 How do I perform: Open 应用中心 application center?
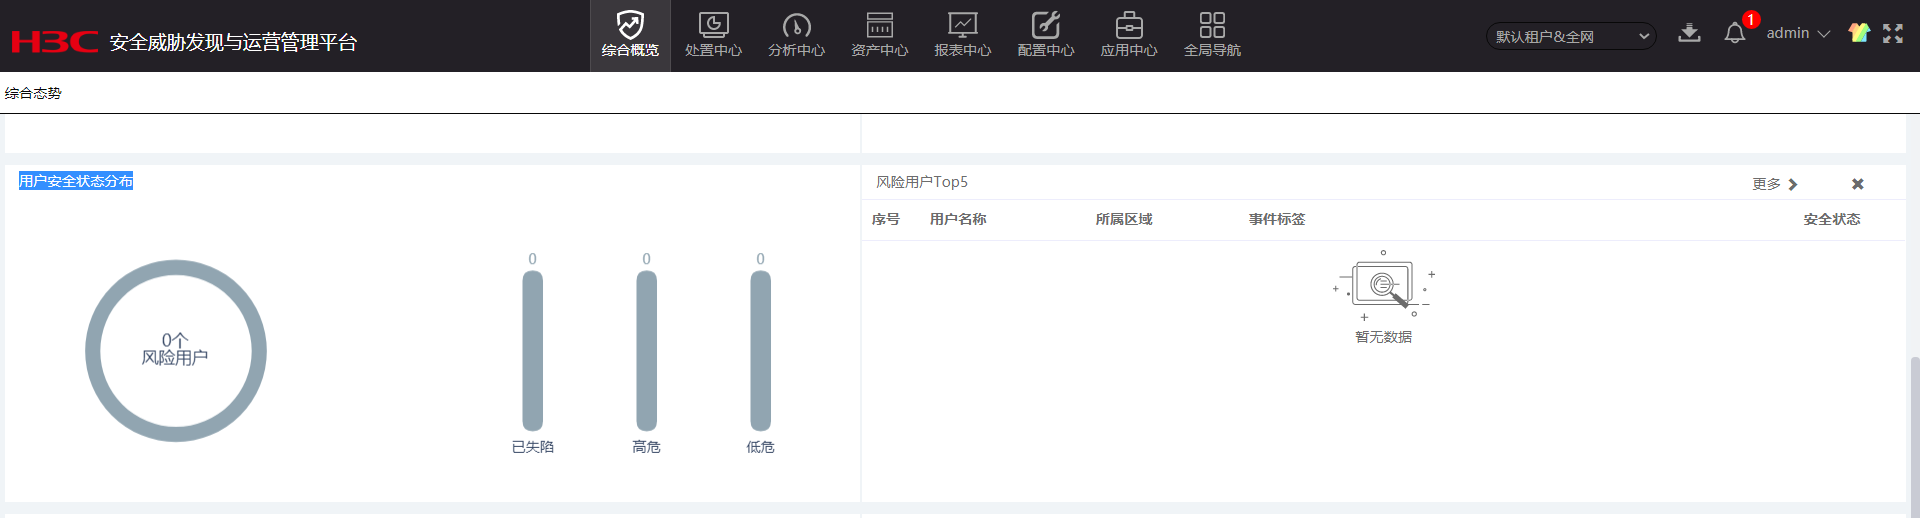tap(1129, 36)
